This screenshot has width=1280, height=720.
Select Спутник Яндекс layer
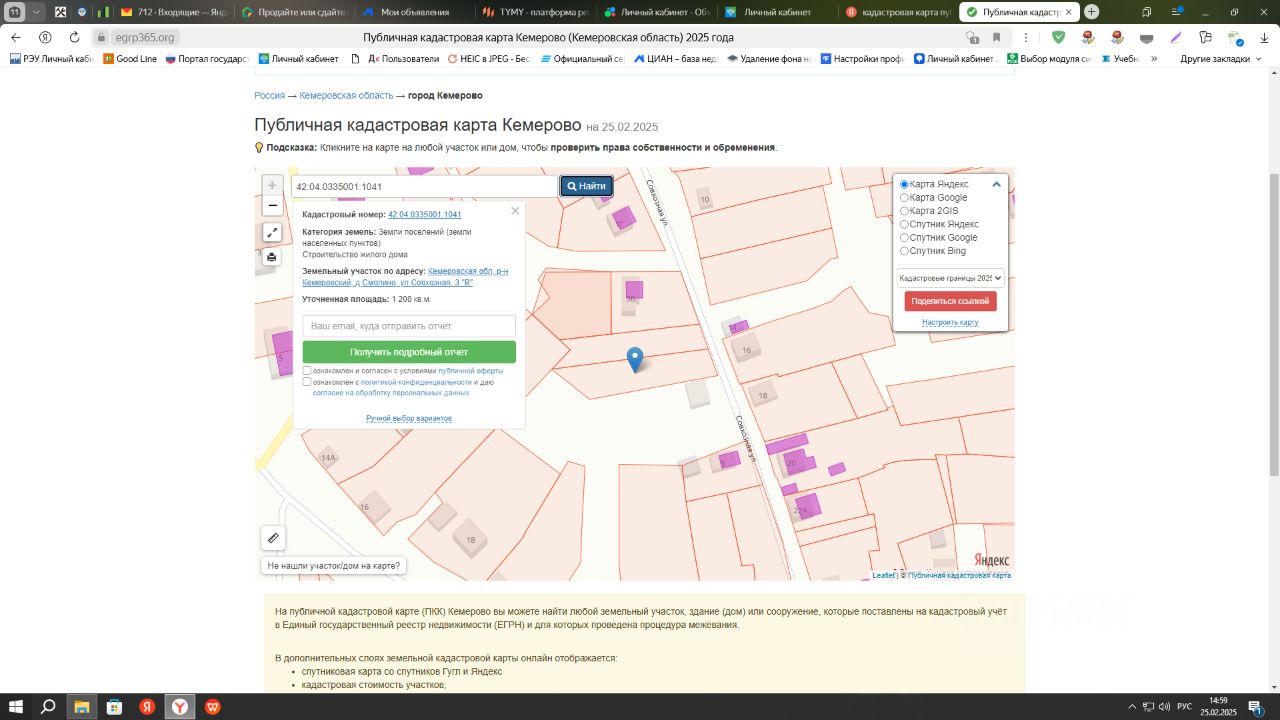[x=904, y=224]
